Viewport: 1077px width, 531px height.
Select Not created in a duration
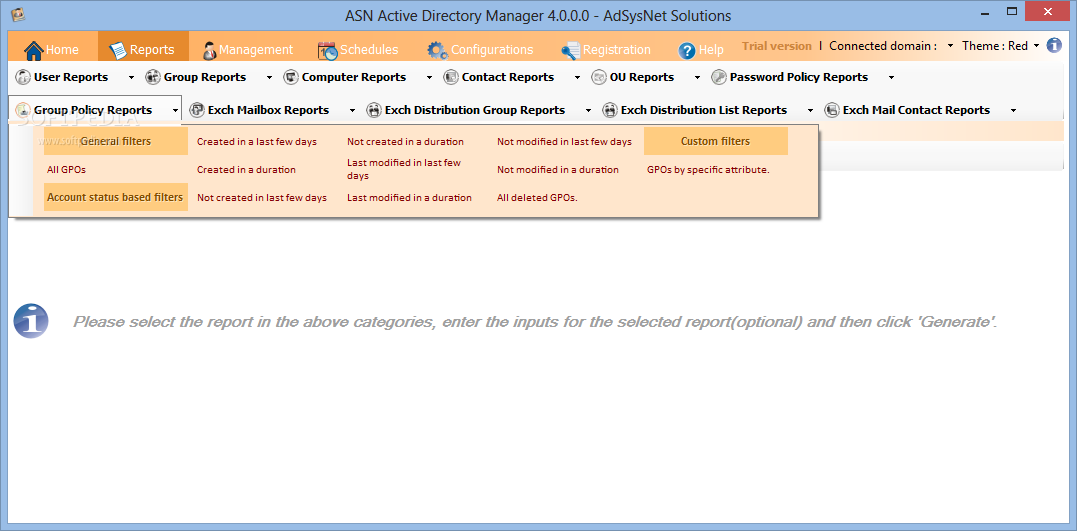pyautogui.click(x=405, y=142)
